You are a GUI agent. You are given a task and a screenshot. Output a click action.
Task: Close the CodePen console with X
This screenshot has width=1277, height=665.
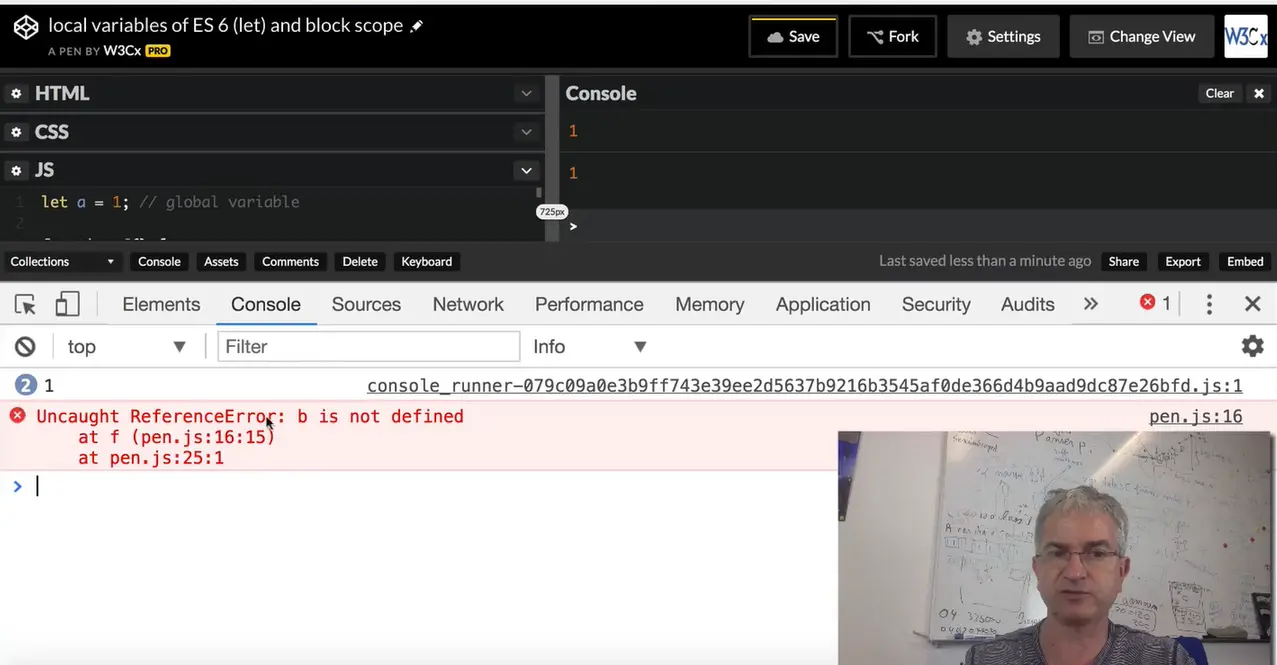pos(1259,93)
